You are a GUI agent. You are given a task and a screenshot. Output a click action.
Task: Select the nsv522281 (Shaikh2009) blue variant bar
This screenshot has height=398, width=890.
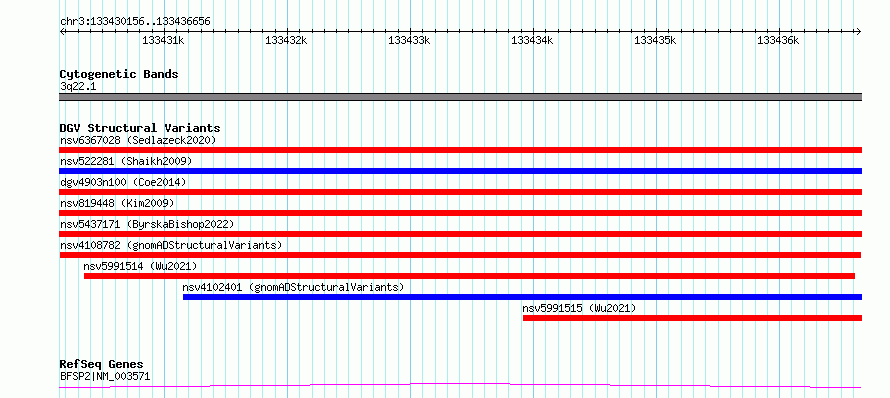coord(460,171)
